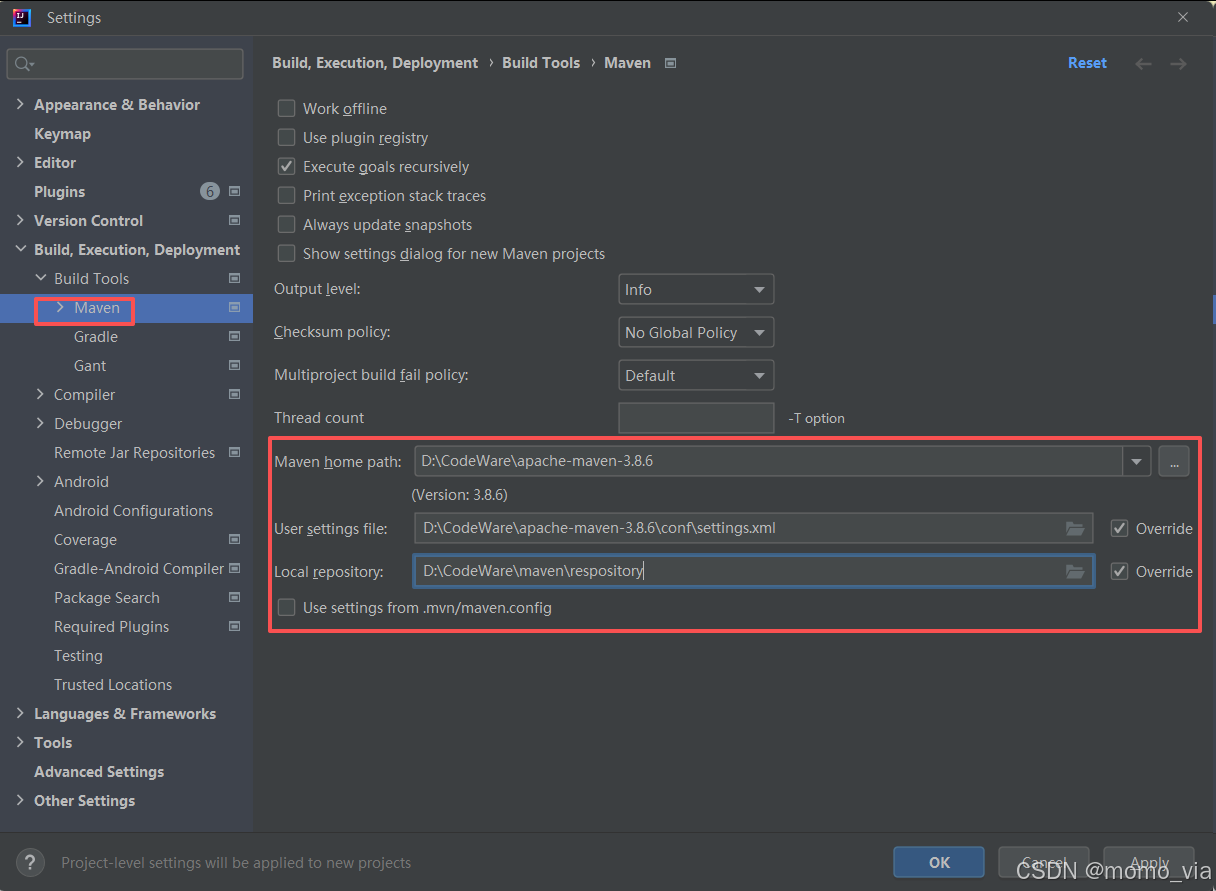Select Testing in settings tree
This screenshot has width=1216, height=891.
point(78,655)
